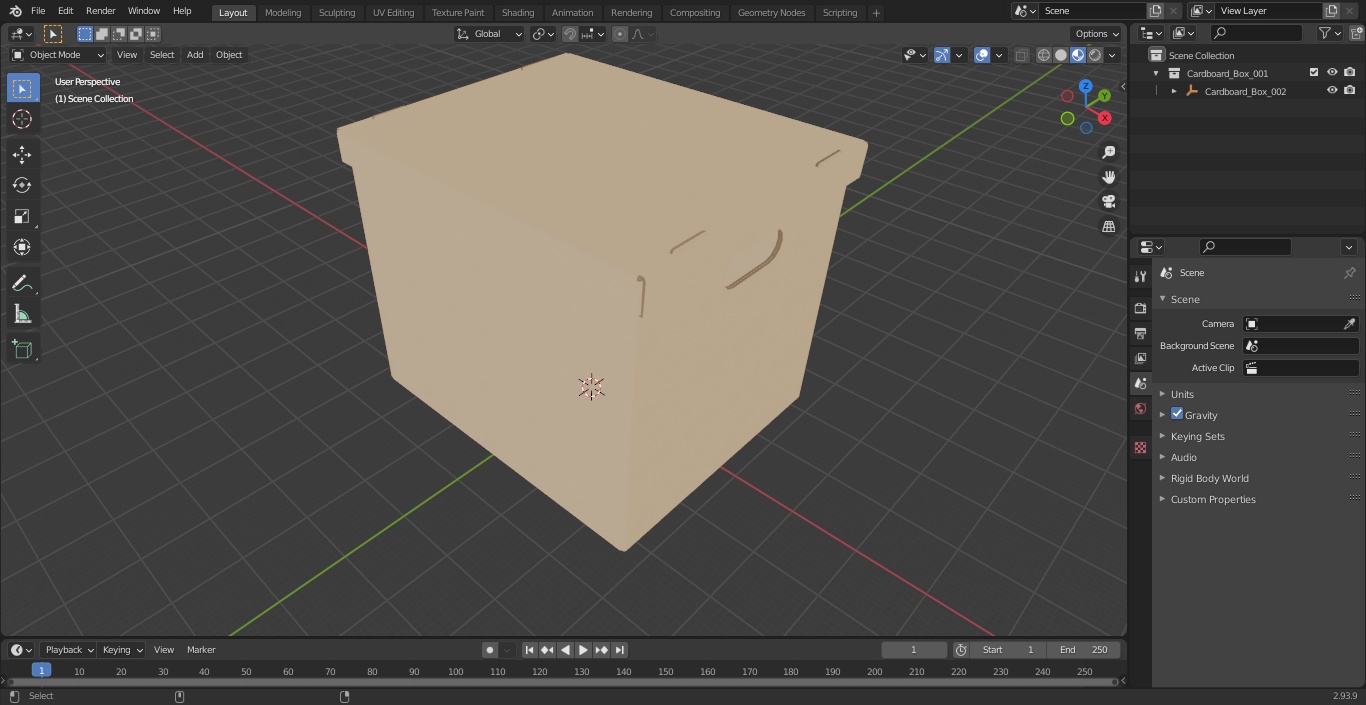Image resolution: width=1366 pixels, height=705 pixels.
Task: Select the Measure ruler tool
Action: (22, 315)
